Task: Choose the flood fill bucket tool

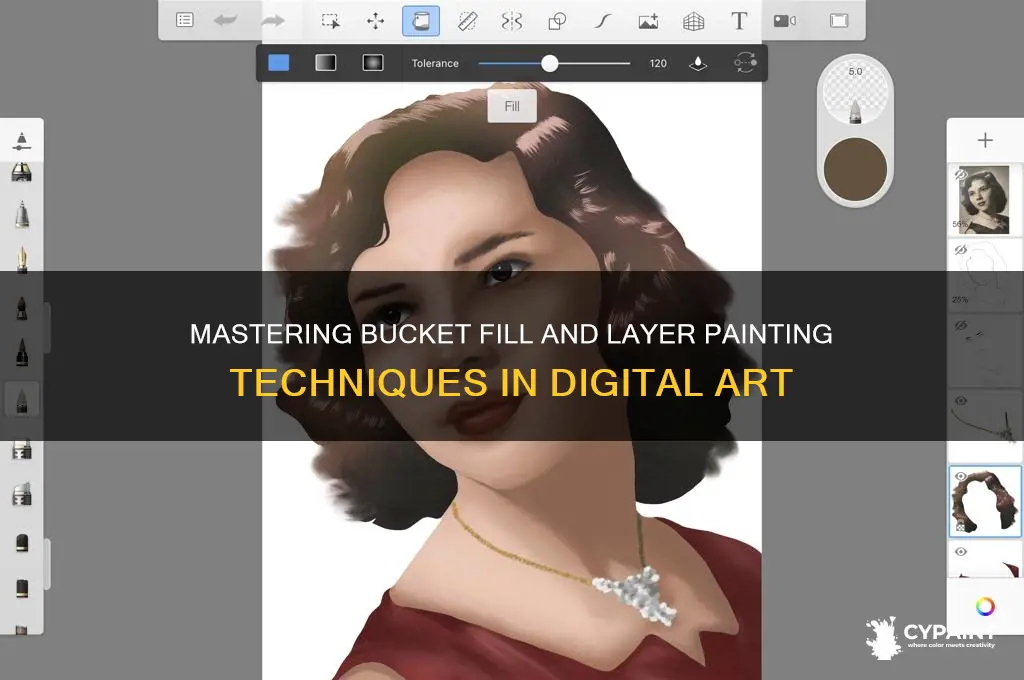Action: click(421, 21)
